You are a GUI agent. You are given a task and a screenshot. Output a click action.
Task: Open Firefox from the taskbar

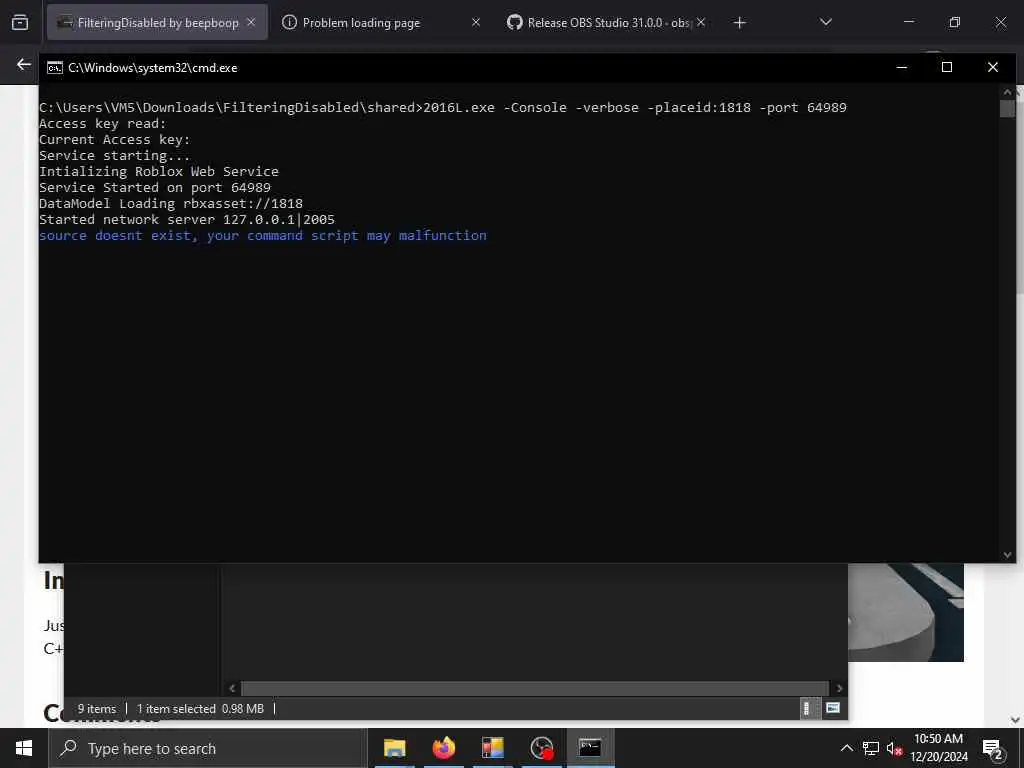coord(444,748)
